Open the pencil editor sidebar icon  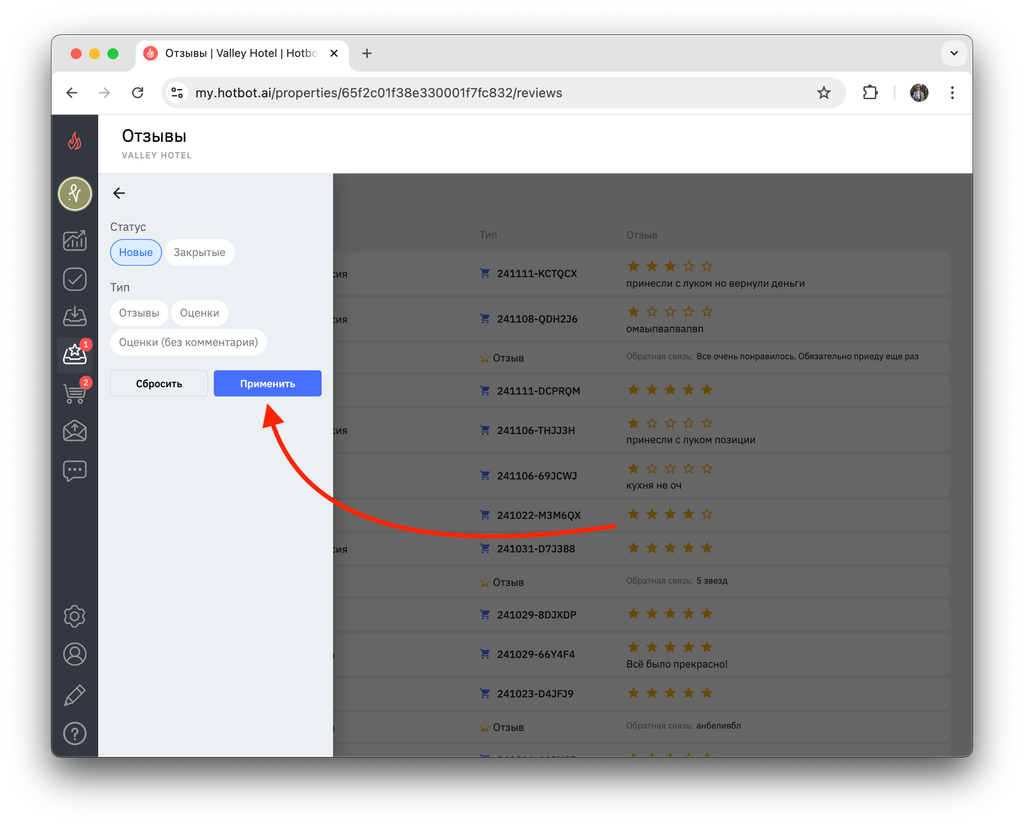pos(74,695)
